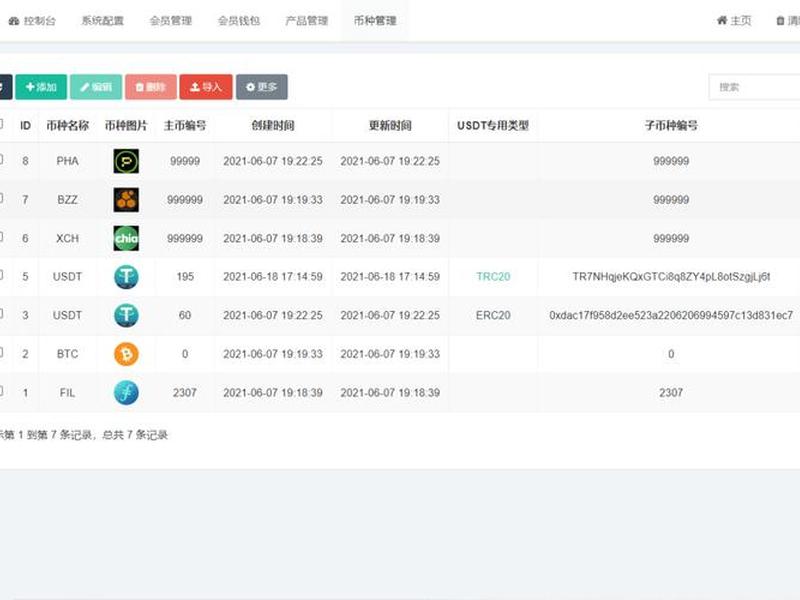
Task: Open the 控制台 dashboard menu
Action: [x=32, y=21]
